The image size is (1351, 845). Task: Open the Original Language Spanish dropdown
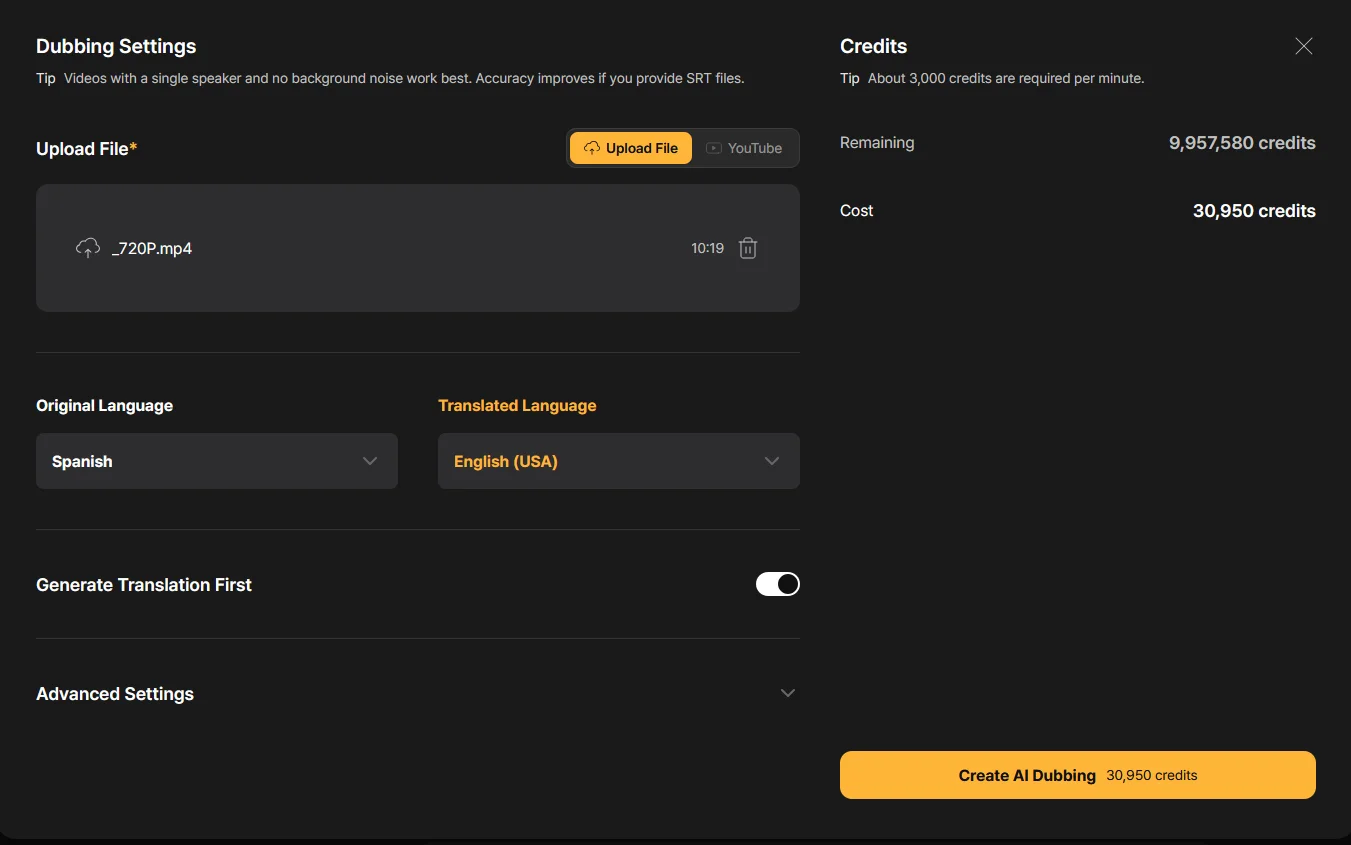click(x=216, y=461)
